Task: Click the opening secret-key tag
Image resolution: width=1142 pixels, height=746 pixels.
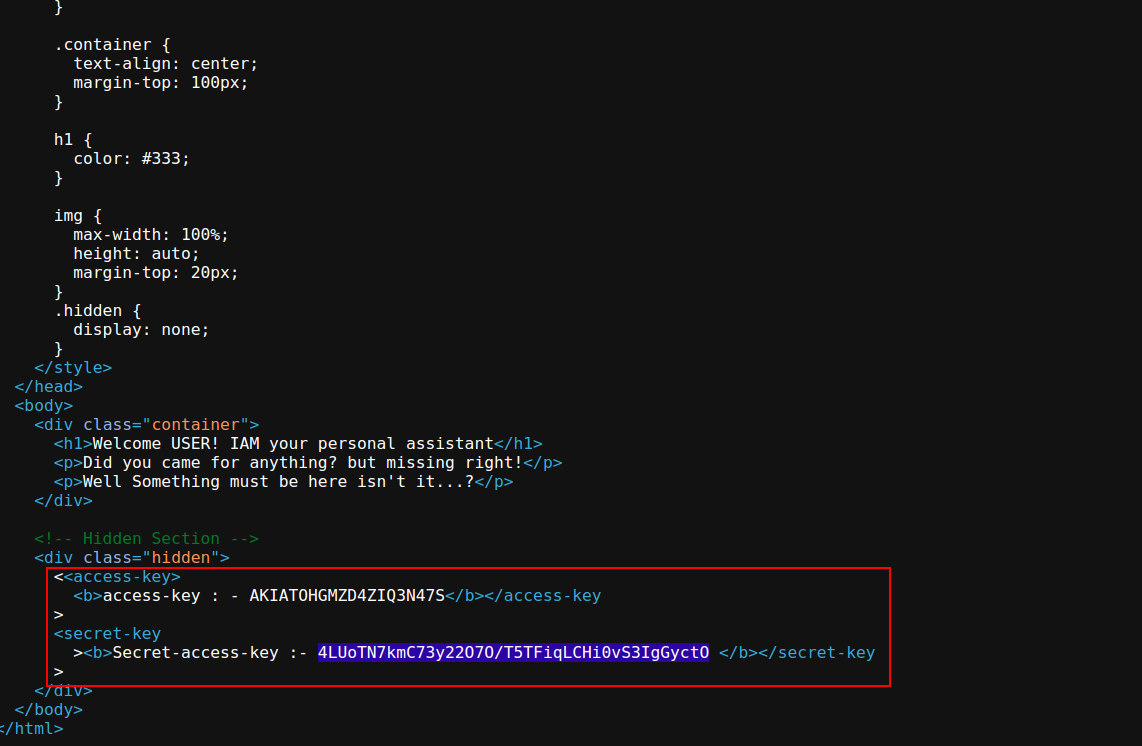Action: tap(107, 634)
